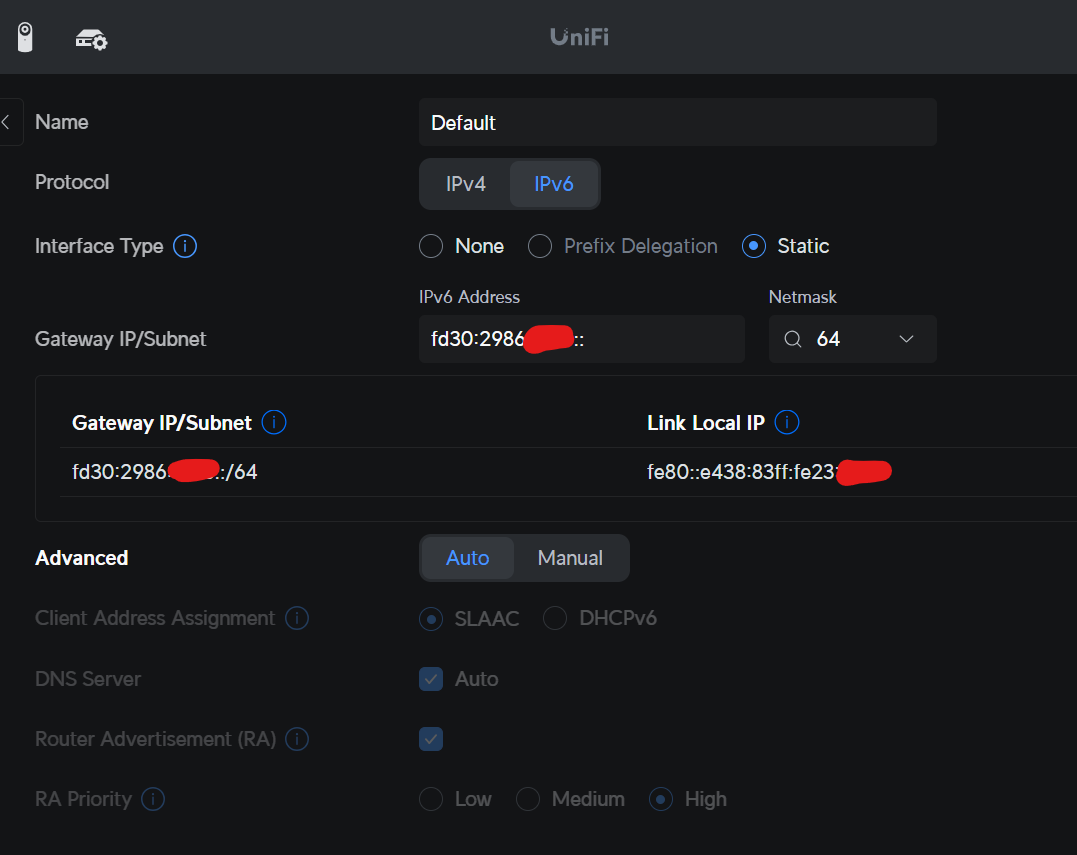Image resolution: width=1077 pixels, height=855 pixels.
Task: Click the info icon next to Interface Type
Action: tap(185, 246)
